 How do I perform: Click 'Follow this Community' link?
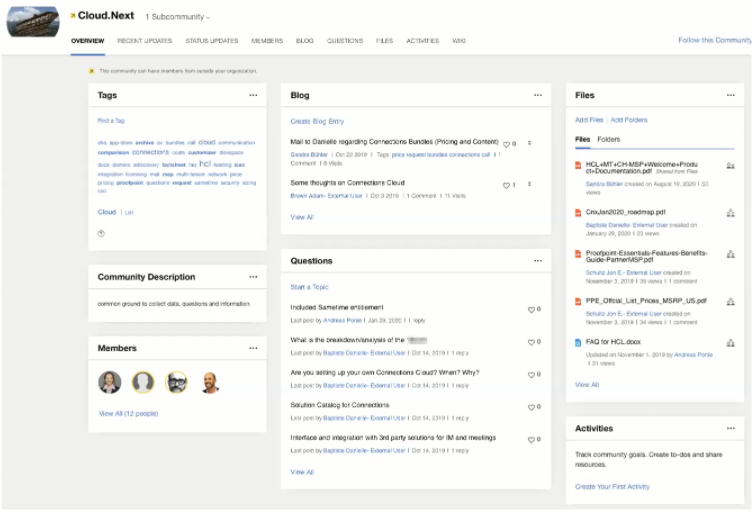coord(715,40)
